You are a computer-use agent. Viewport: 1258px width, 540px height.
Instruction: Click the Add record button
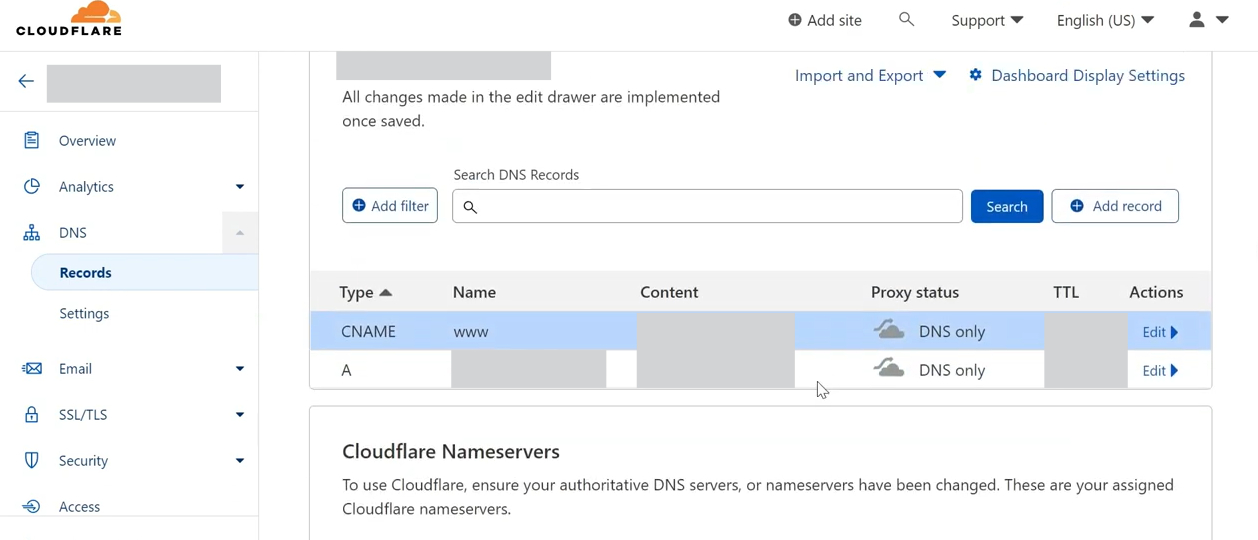coord(1115,206)
